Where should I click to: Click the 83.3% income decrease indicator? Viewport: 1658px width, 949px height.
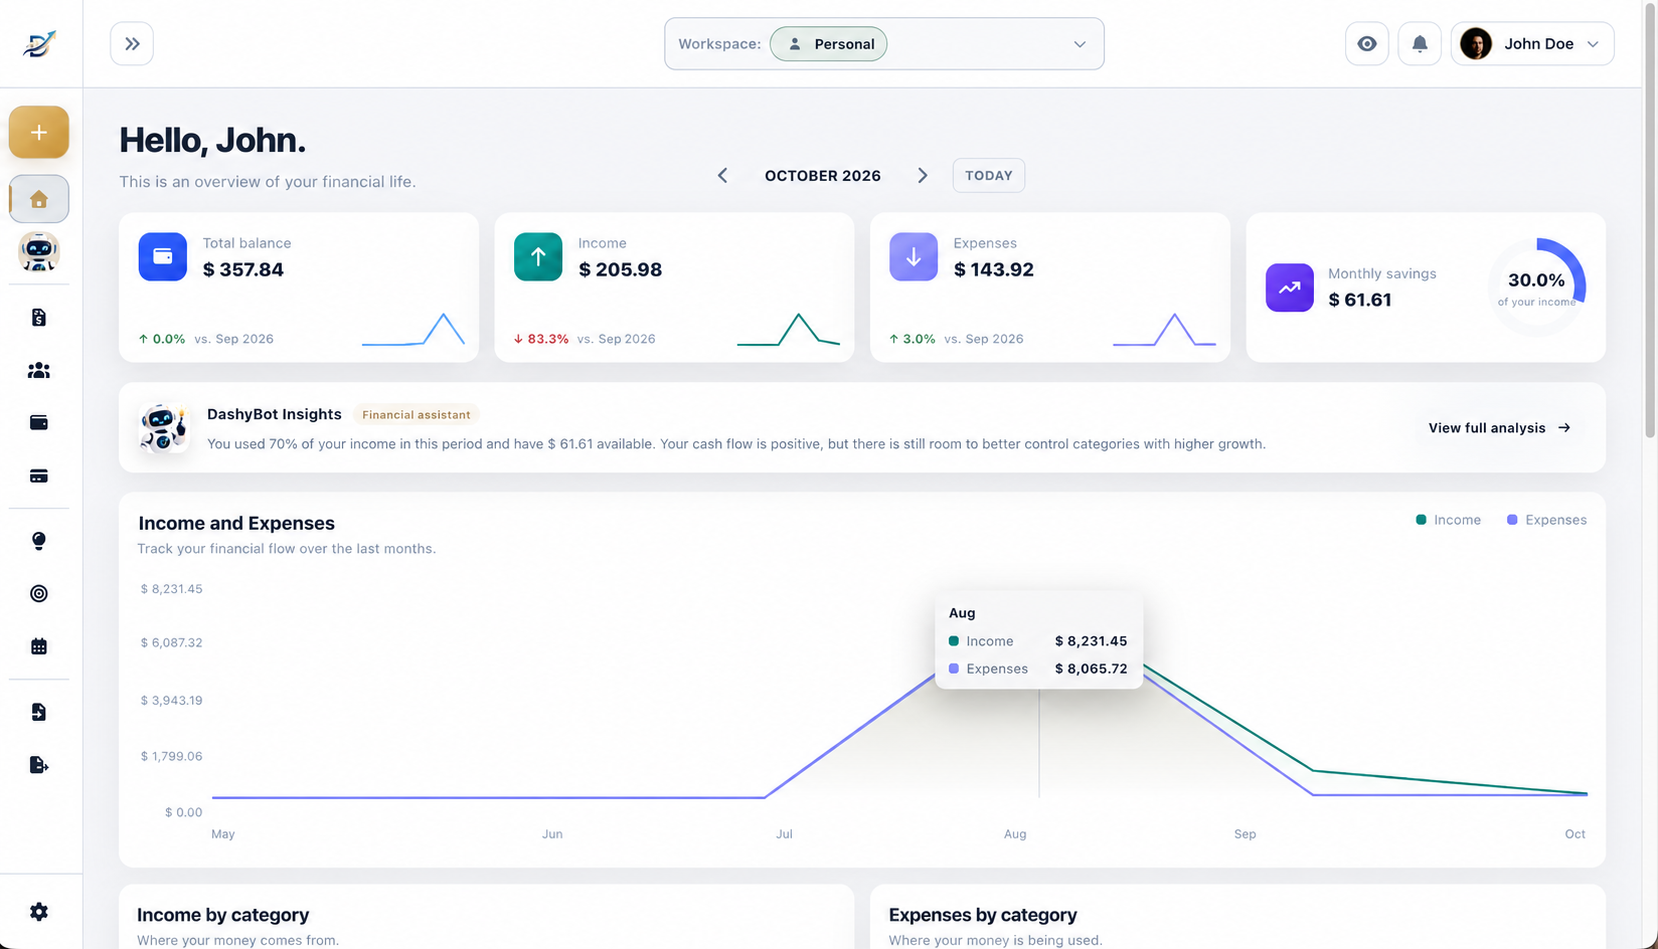541,339
